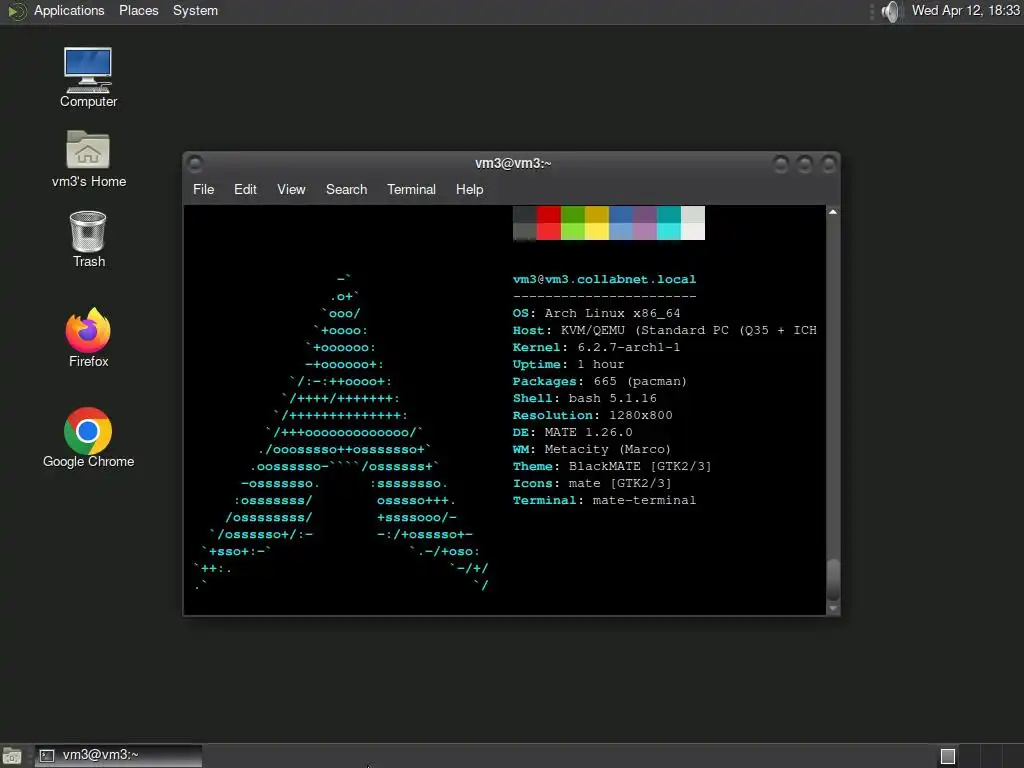Click the OS: Arch Linux x86_64 line
This screenshot has height=768, width=1024.
[x=596, y=313]
